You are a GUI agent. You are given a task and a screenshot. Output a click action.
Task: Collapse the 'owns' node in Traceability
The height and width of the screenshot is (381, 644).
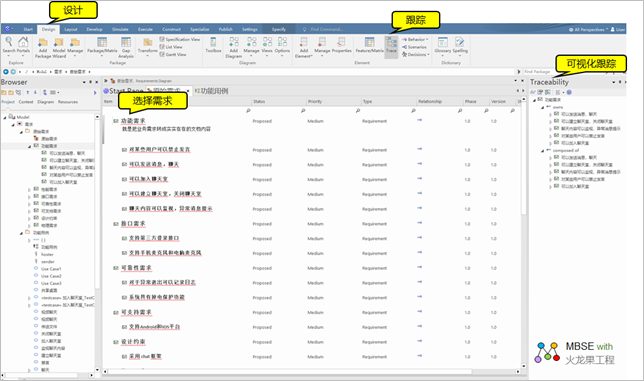(542, 107)
